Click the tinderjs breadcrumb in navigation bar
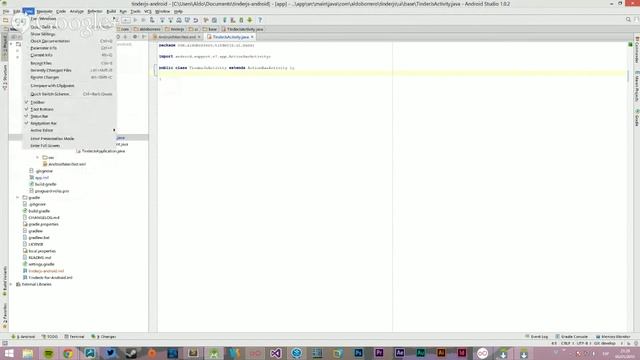This screenshot has width=640, height=360. point(175,29)
